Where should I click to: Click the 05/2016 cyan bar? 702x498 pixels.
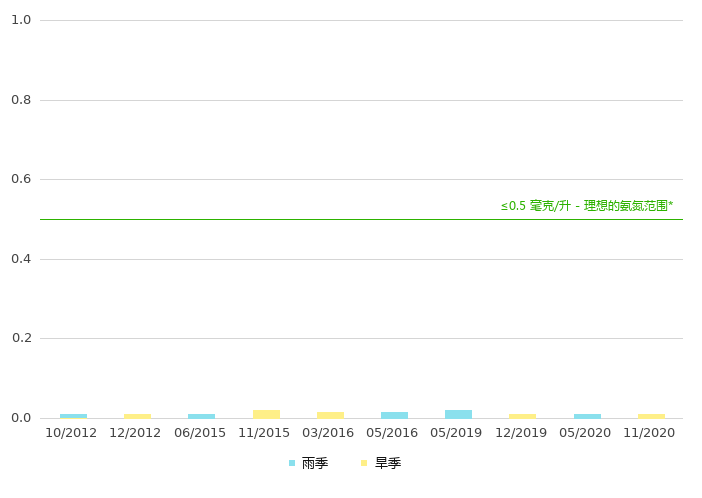[x=394, y=415]
